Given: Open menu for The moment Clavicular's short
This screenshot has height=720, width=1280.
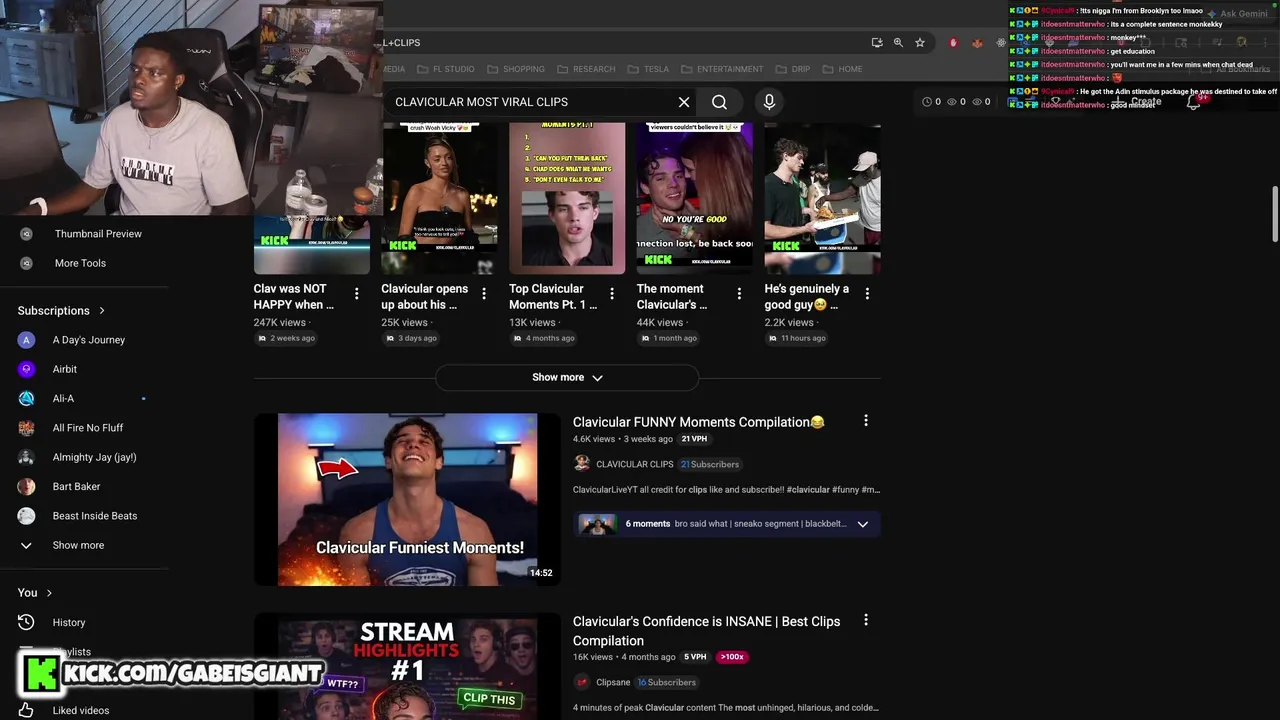Looking at the screenshot, I should tap(740, 294).
